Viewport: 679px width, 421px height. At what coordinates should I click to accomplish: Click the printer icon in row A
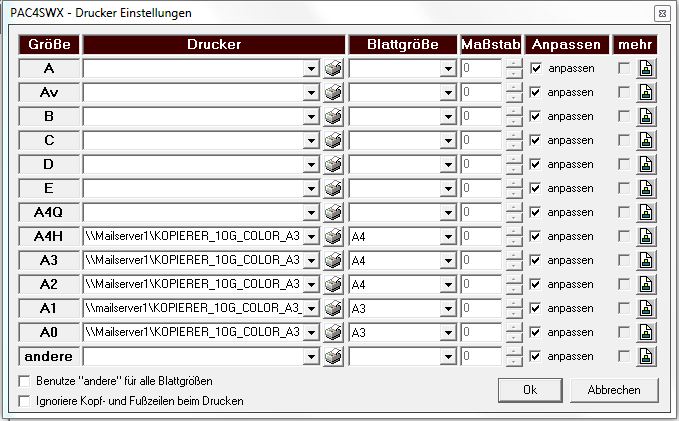pyautogui.click(x=333, y=68)
